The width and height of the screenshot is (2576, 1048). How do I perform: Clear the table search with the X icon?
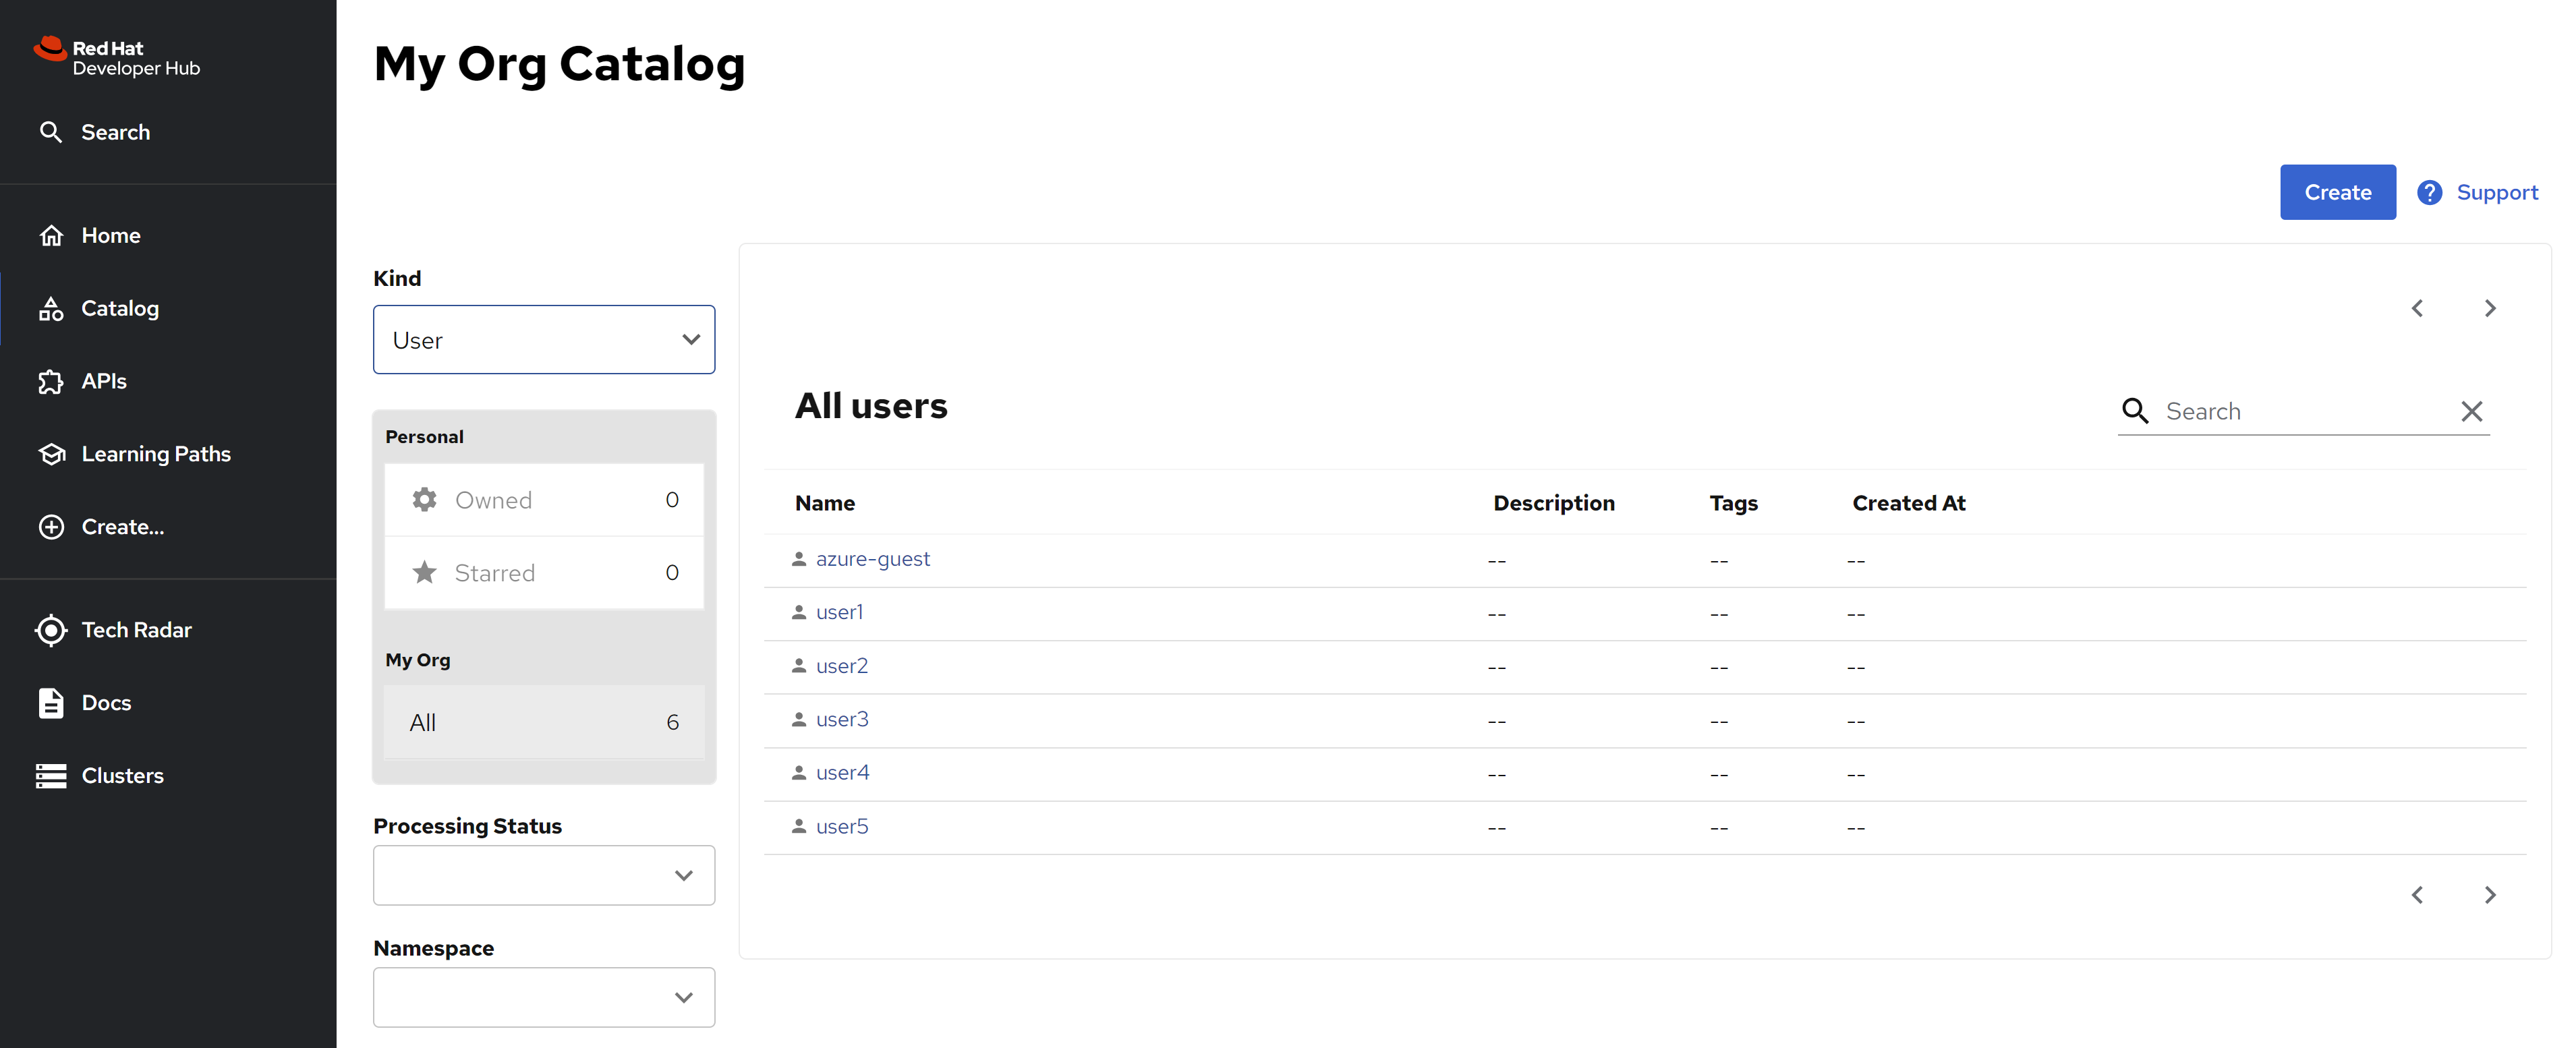[x=2471, y=411]
